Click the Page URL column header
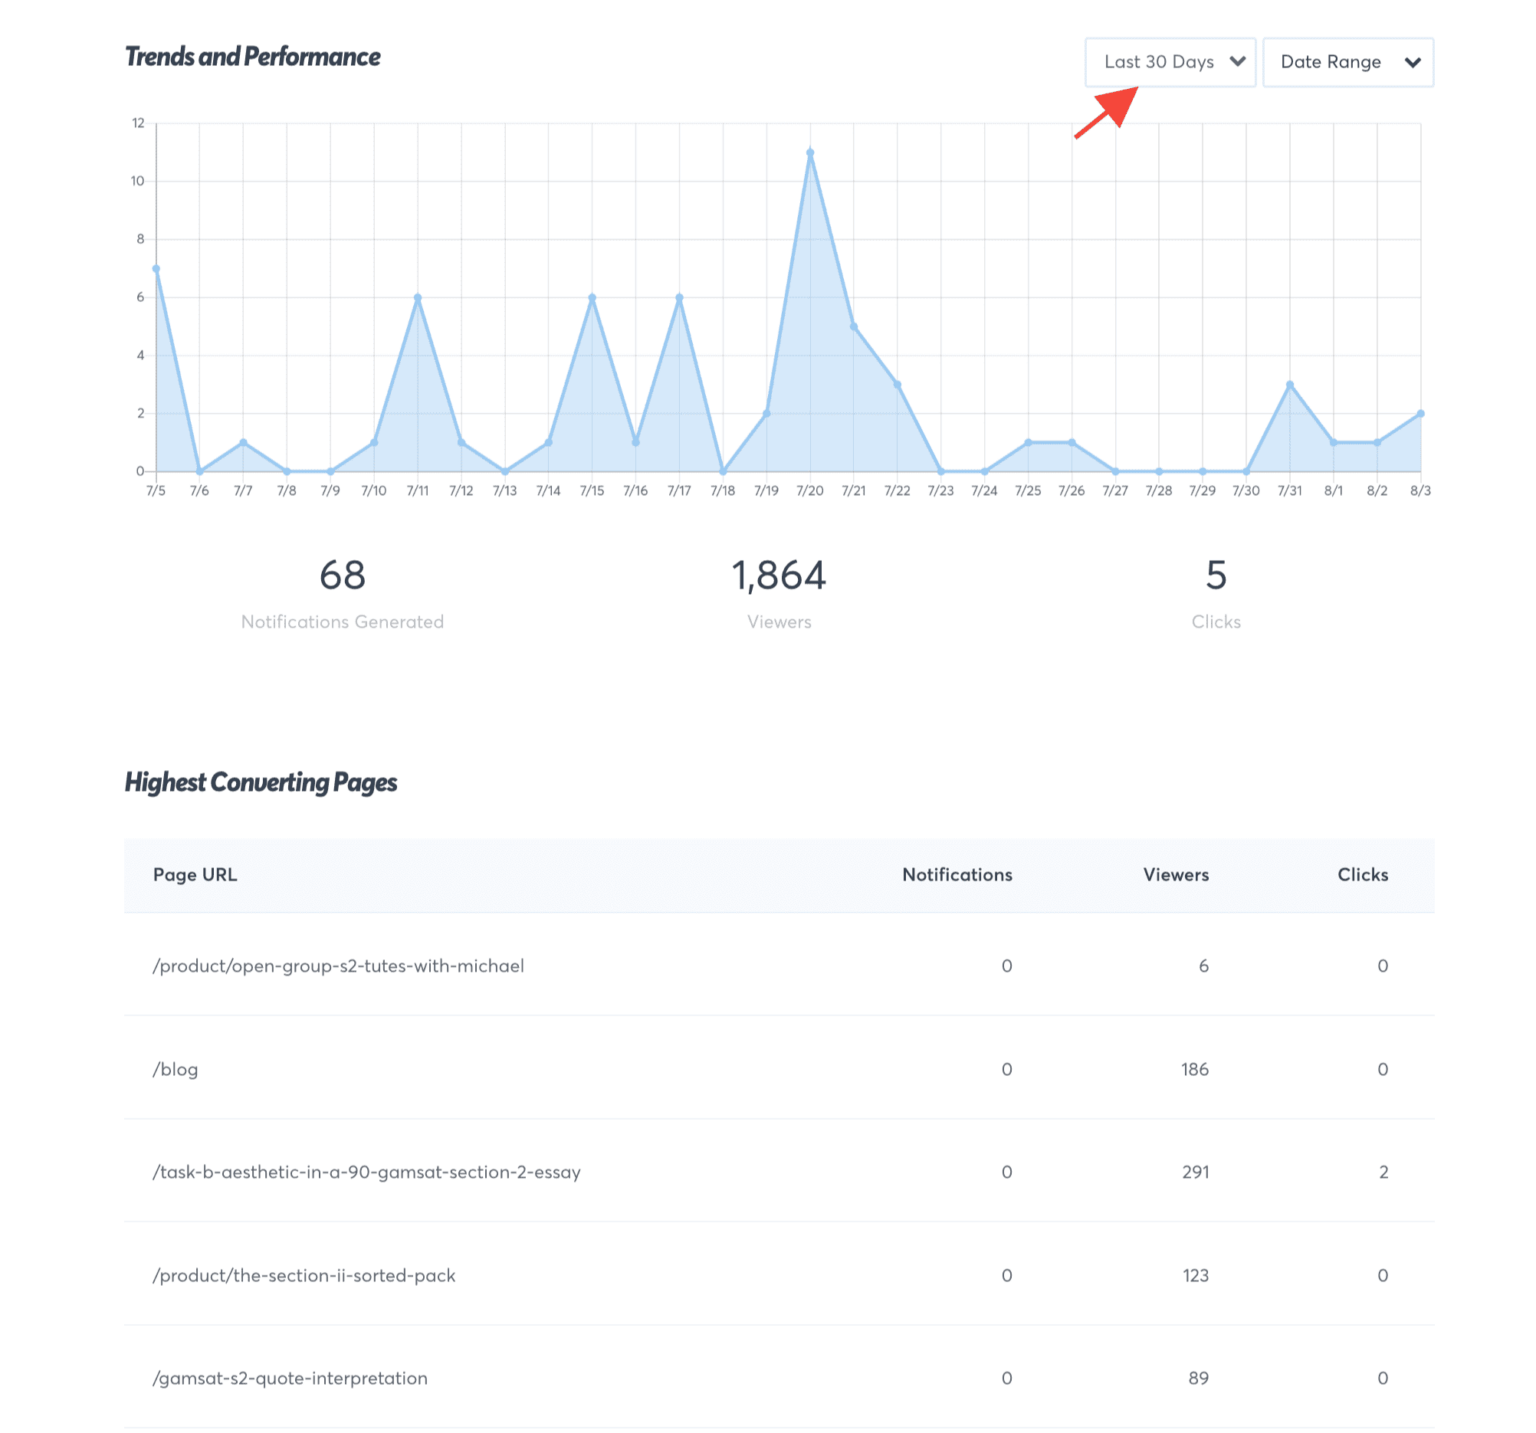Screen dimensions: 1536x1433 [195, 875]
